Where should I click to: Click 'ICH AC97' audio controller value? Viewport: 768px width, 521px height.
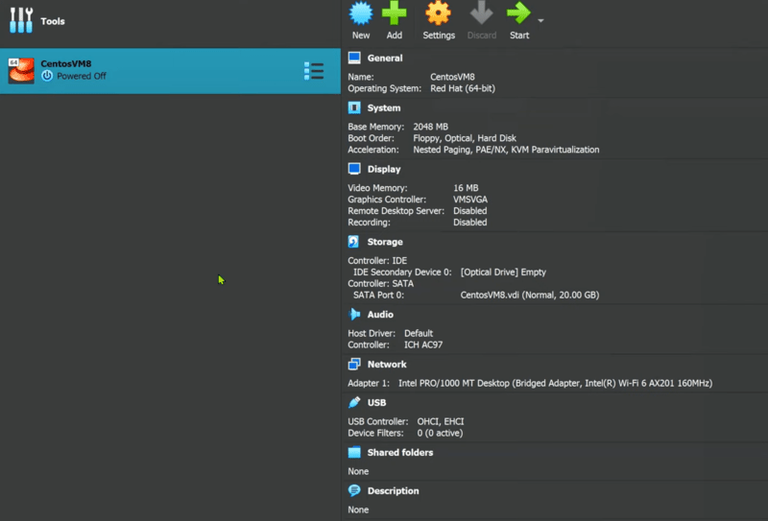coord(423,345)
